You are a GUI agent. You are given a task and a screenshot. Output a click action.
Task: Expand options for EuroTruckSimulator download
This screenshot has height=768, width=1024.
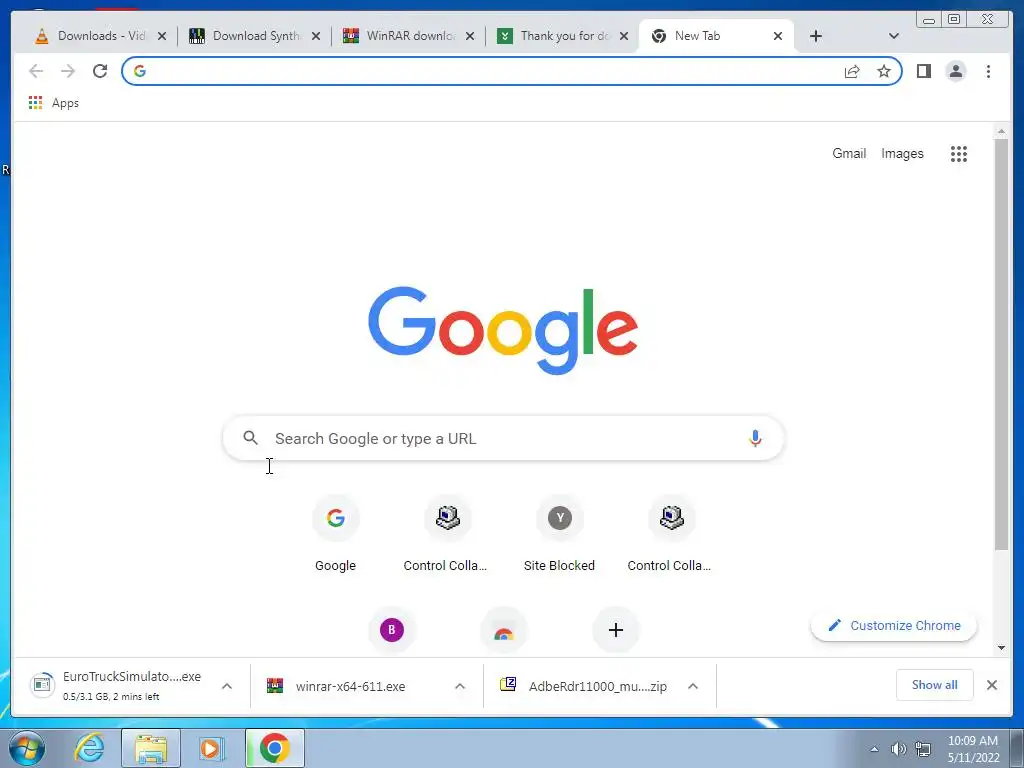(x=227, y=686)
